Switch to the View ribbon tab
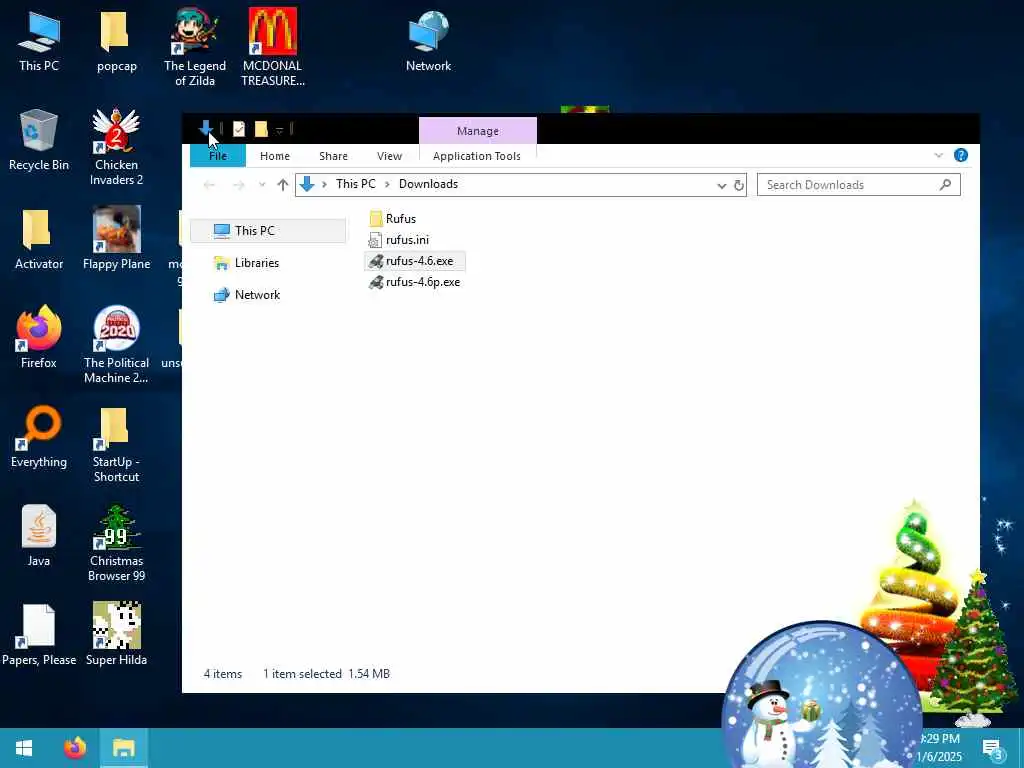The width and height of the screenshot is (1024, 768). click(x=389, y=156)
